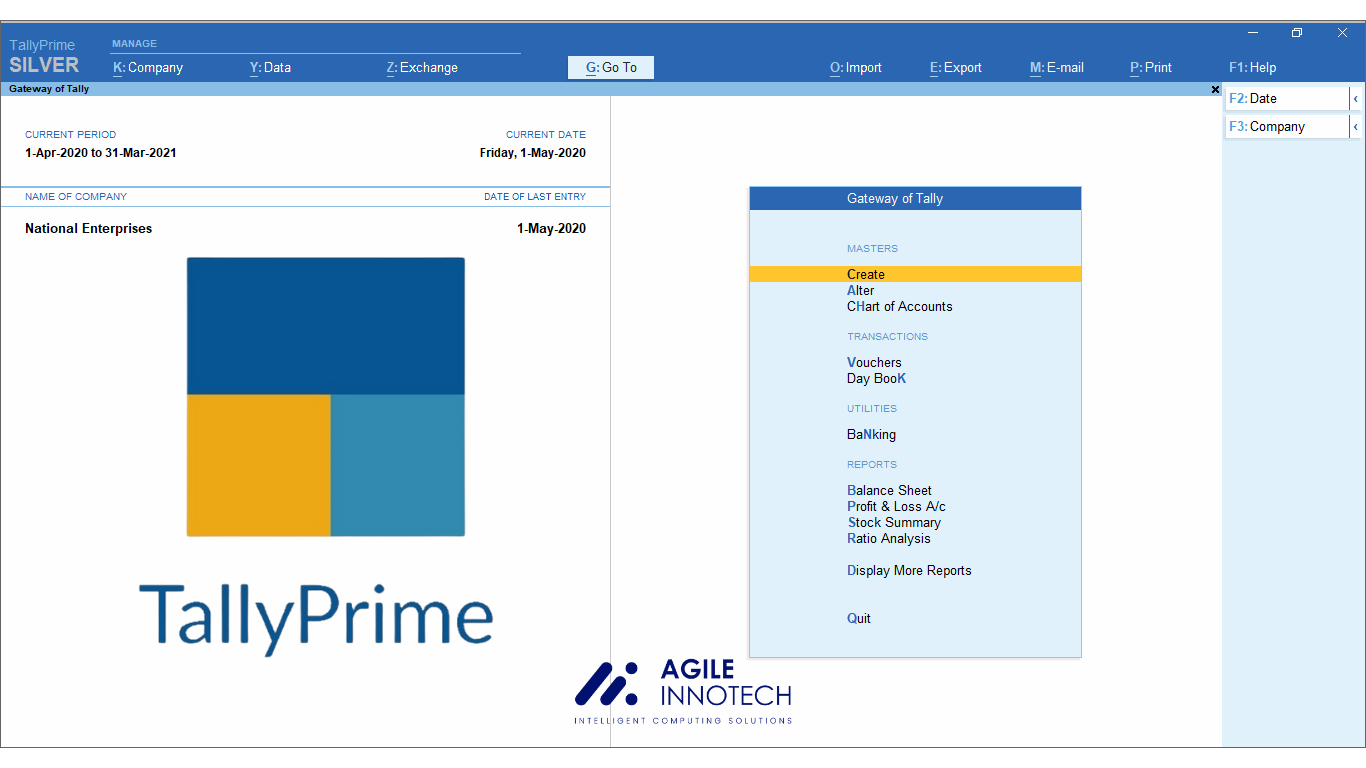Select Quit in Gateway of Tally
Screen dimensions: 1366x768
coord(859,618)
